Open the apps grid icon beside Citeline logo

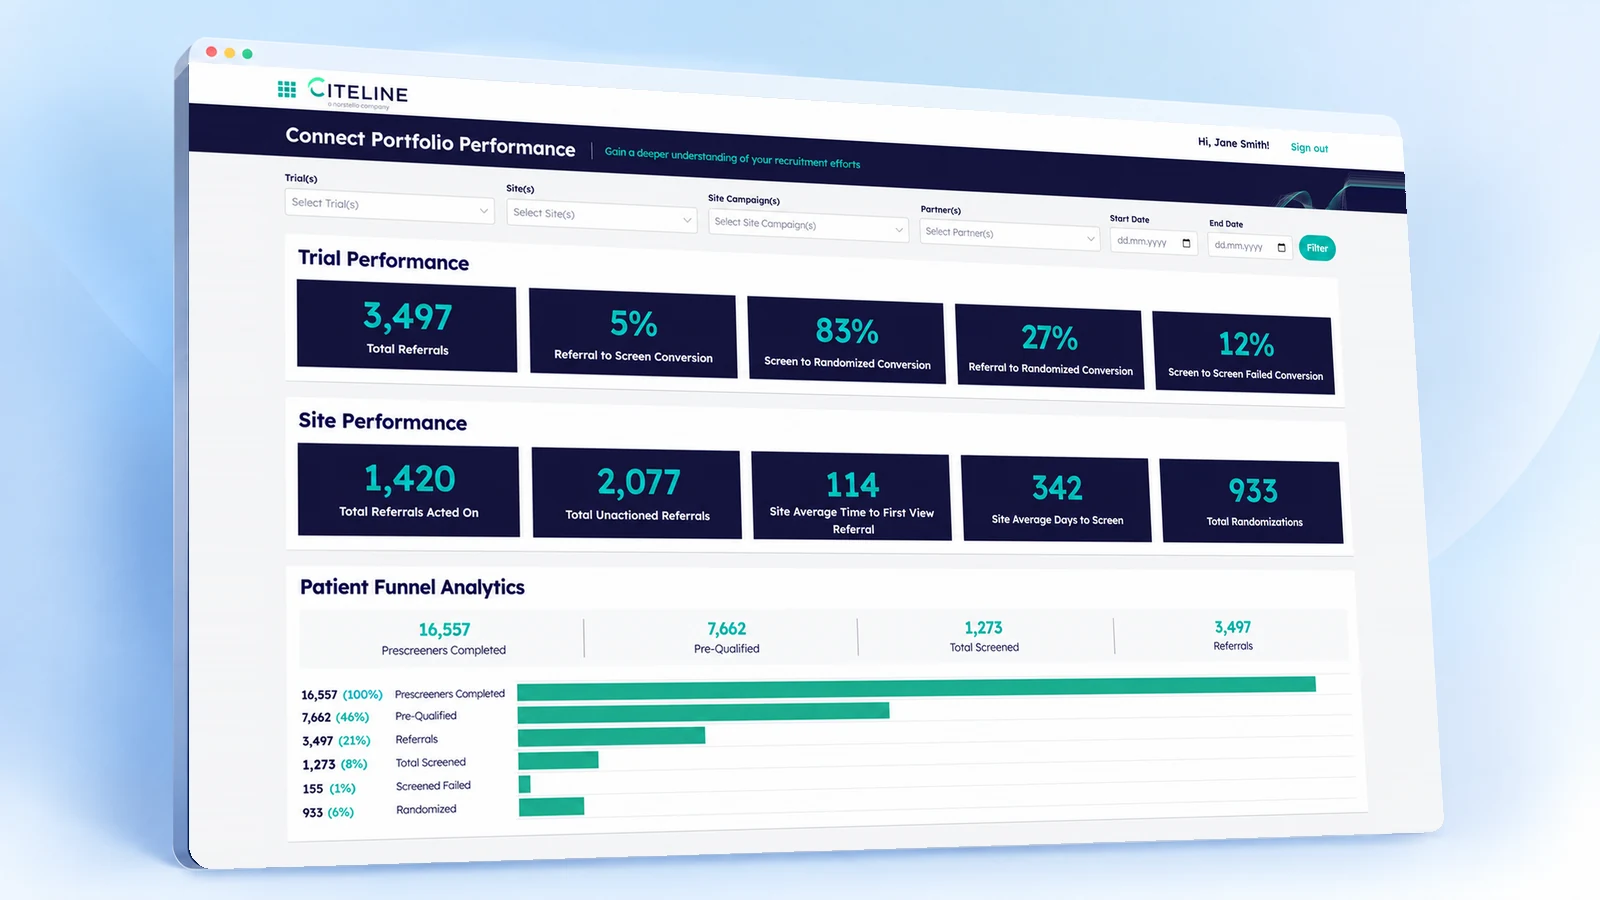coord(287,89)
